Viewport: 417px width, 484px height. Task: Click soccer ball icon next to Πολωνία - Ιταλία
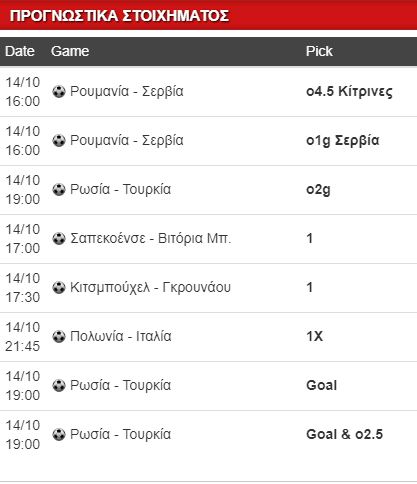[59, 336]
